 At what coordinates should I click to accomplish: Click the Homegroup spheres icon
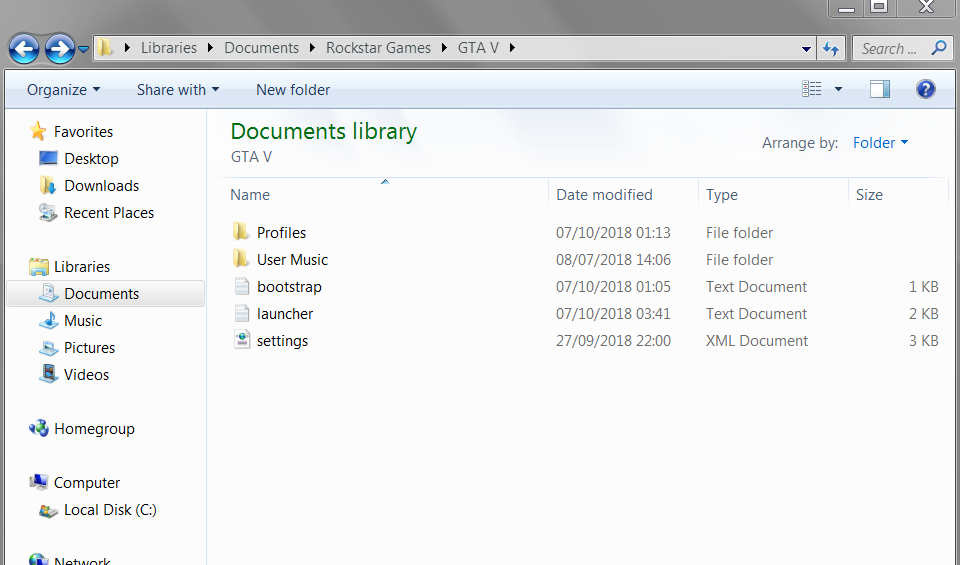point(39,428)
